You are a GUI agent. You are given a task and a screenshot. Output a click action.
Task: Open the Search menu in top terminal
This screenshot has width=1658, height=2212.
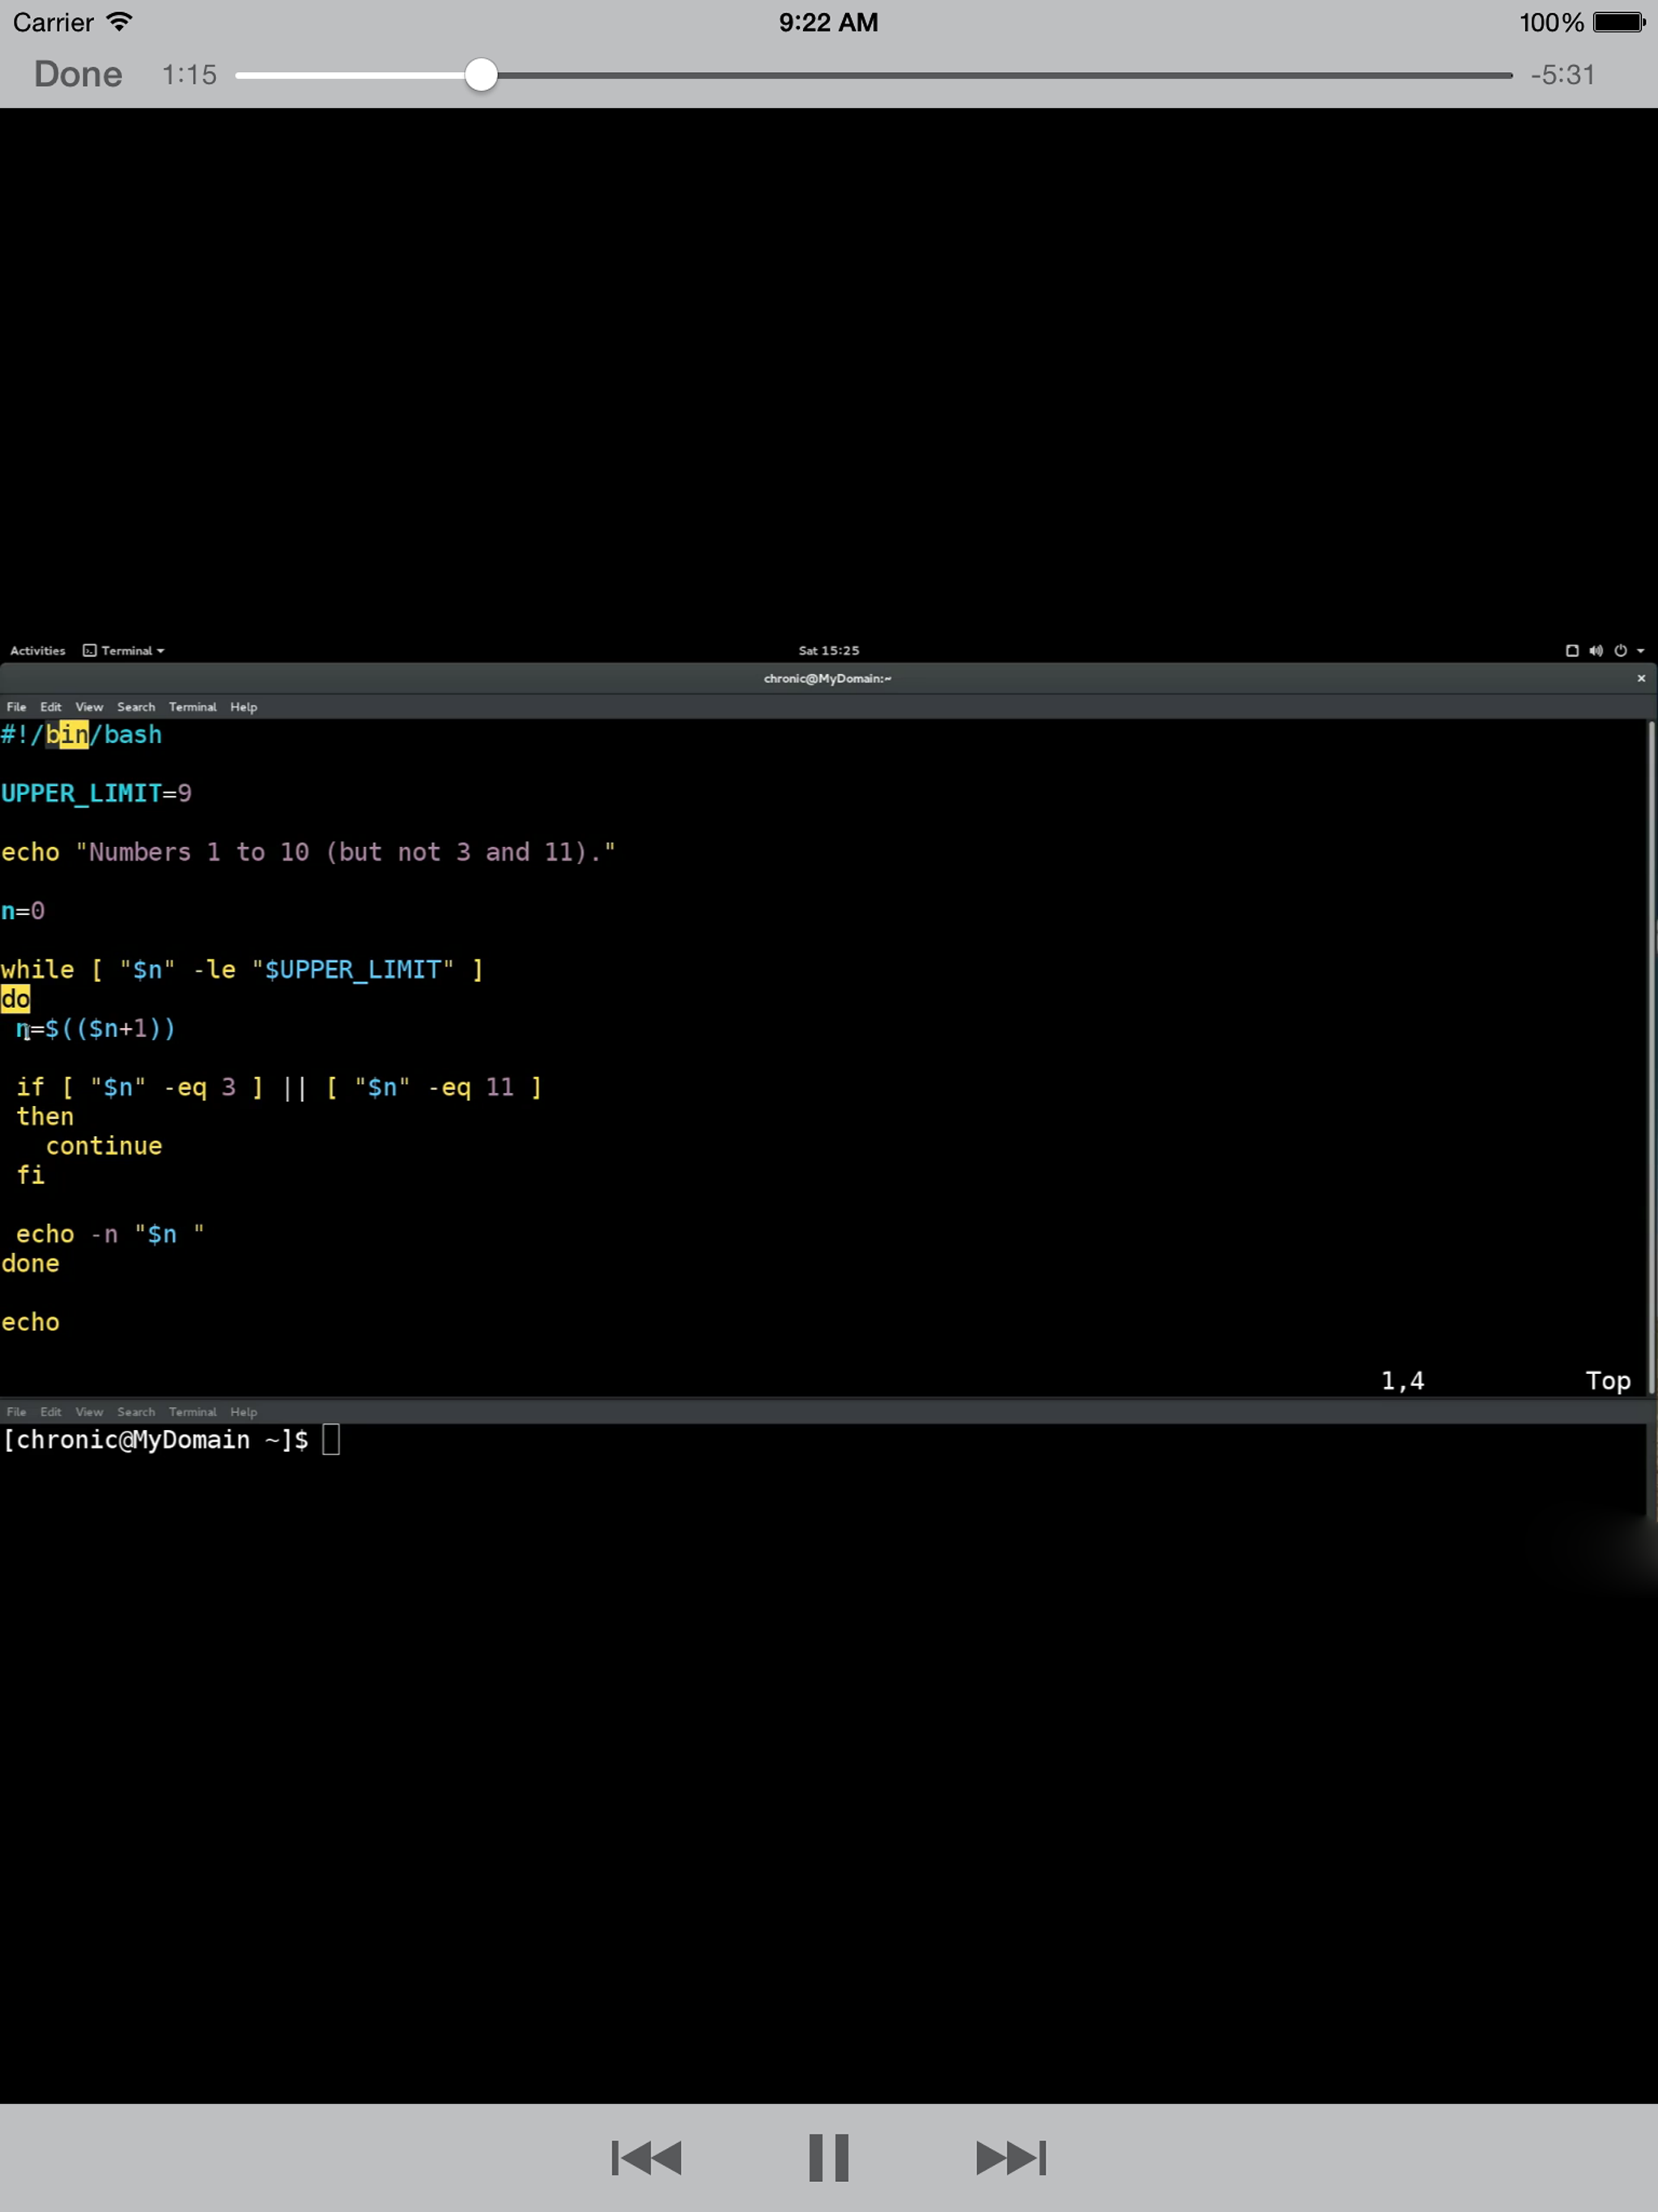coord(136,707)
